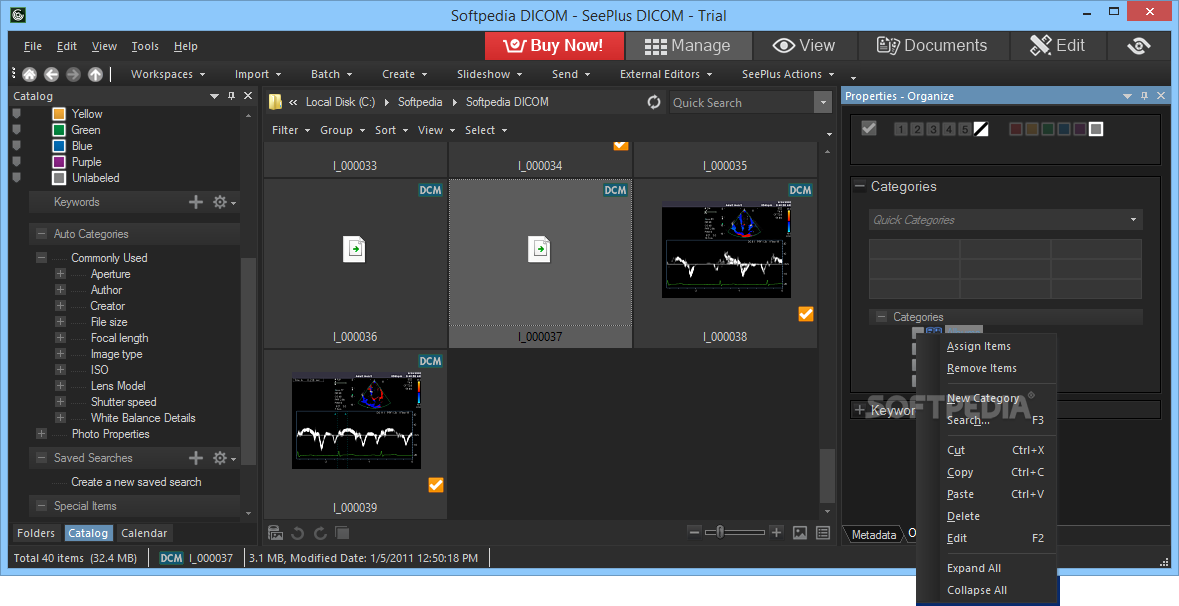Collapse the Auto Categories section

click(x=41, y=234)
